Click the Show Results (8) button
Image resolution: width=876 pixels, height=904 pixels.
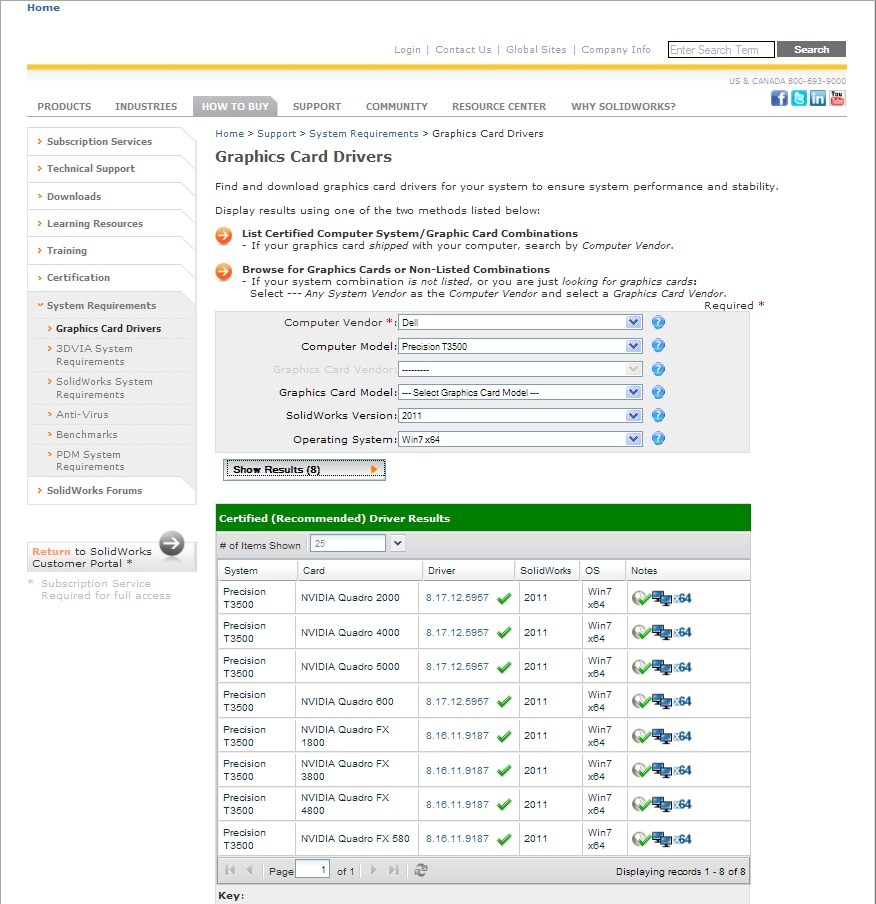pyautogui.click(x=304, y=469)
